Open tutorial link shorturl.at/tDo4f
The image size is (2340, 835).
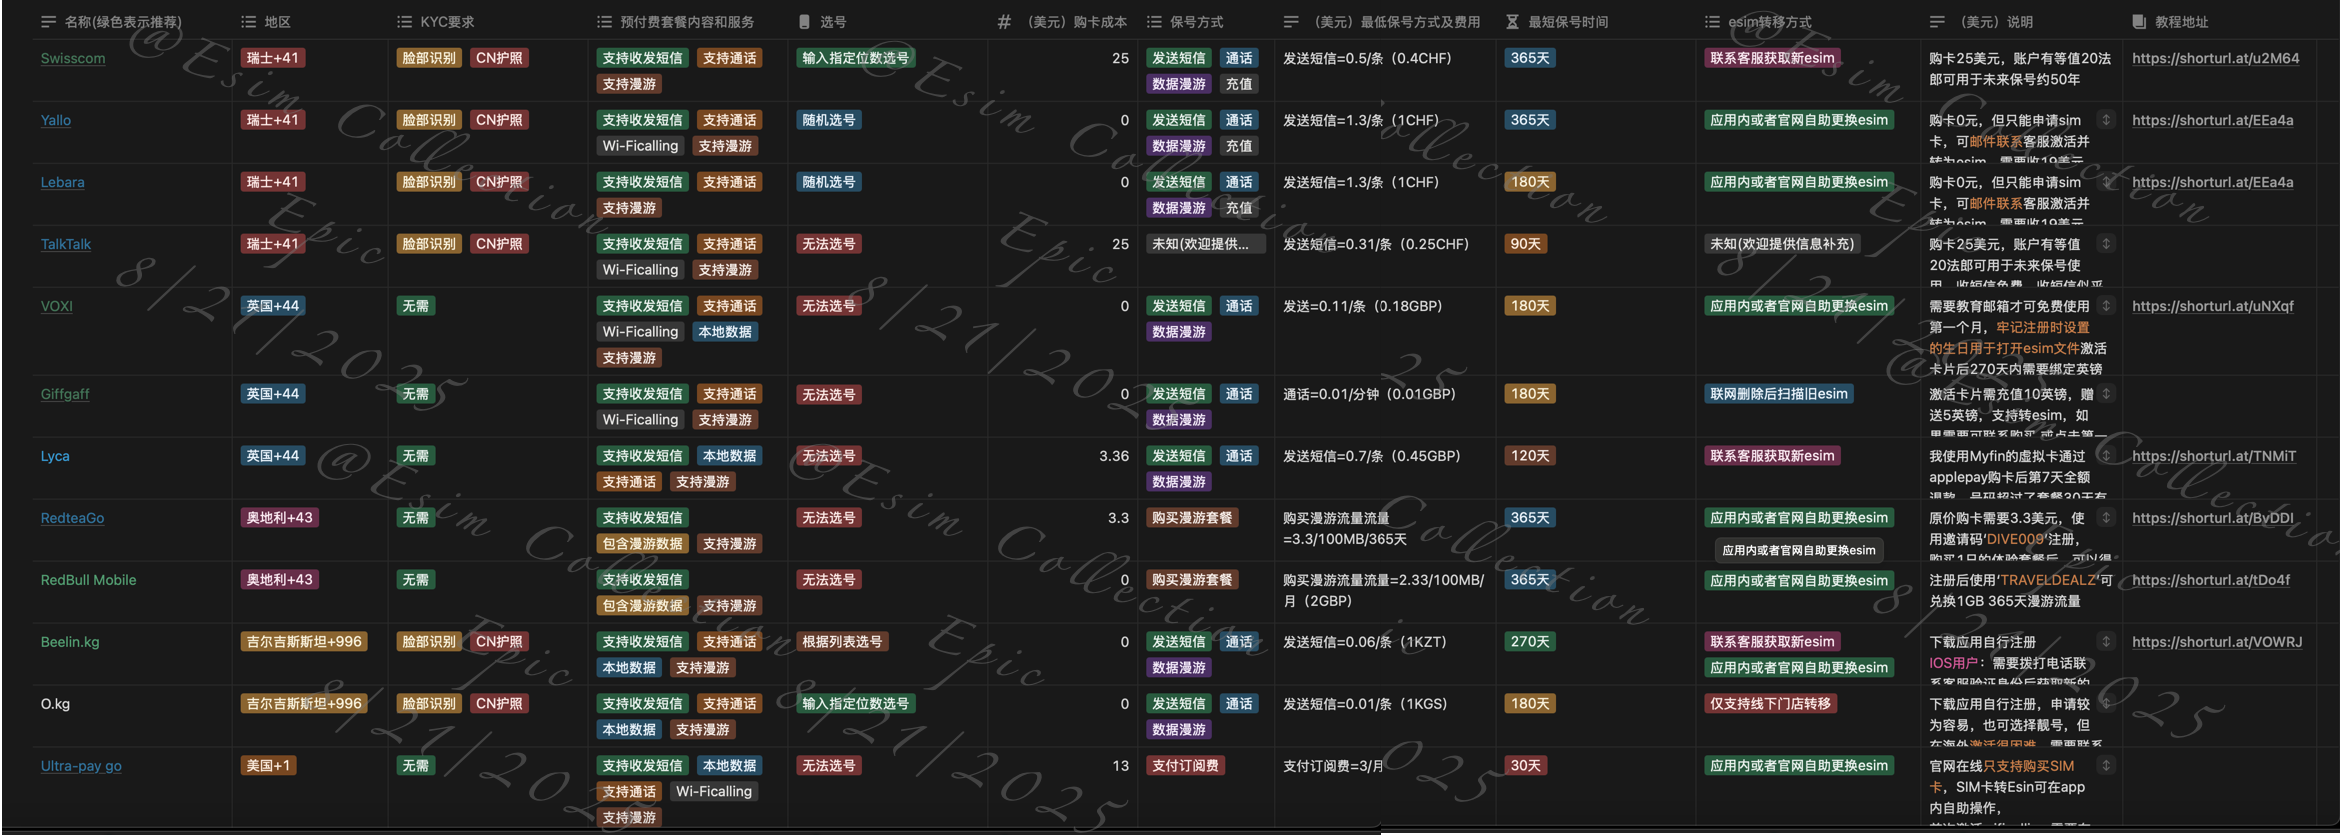(2210, 580)
